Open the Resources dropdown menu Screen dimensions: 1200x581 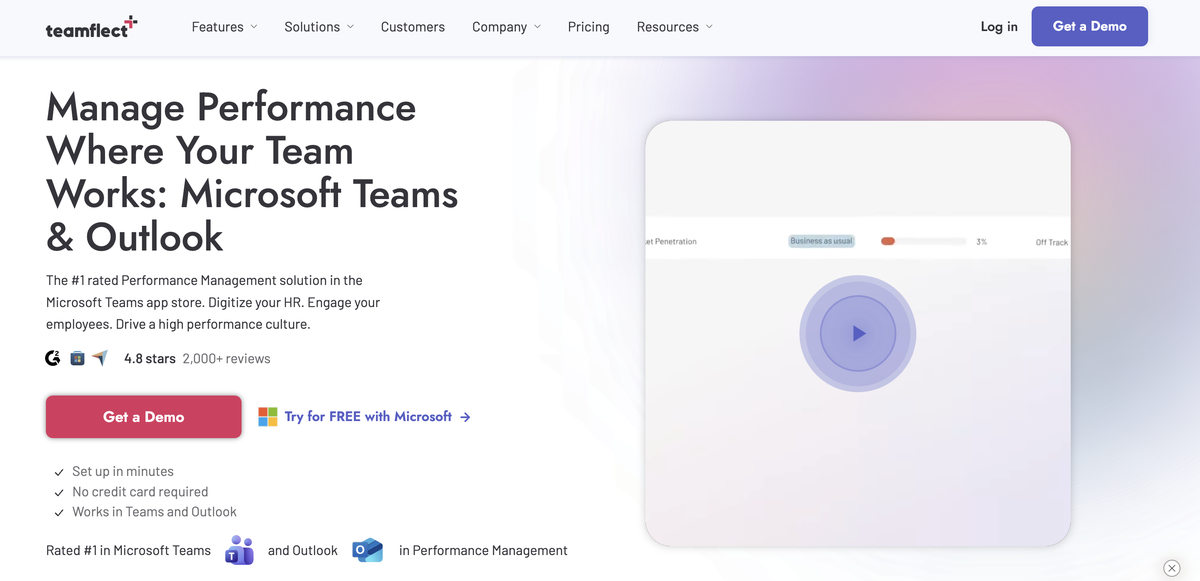(674, 27)
